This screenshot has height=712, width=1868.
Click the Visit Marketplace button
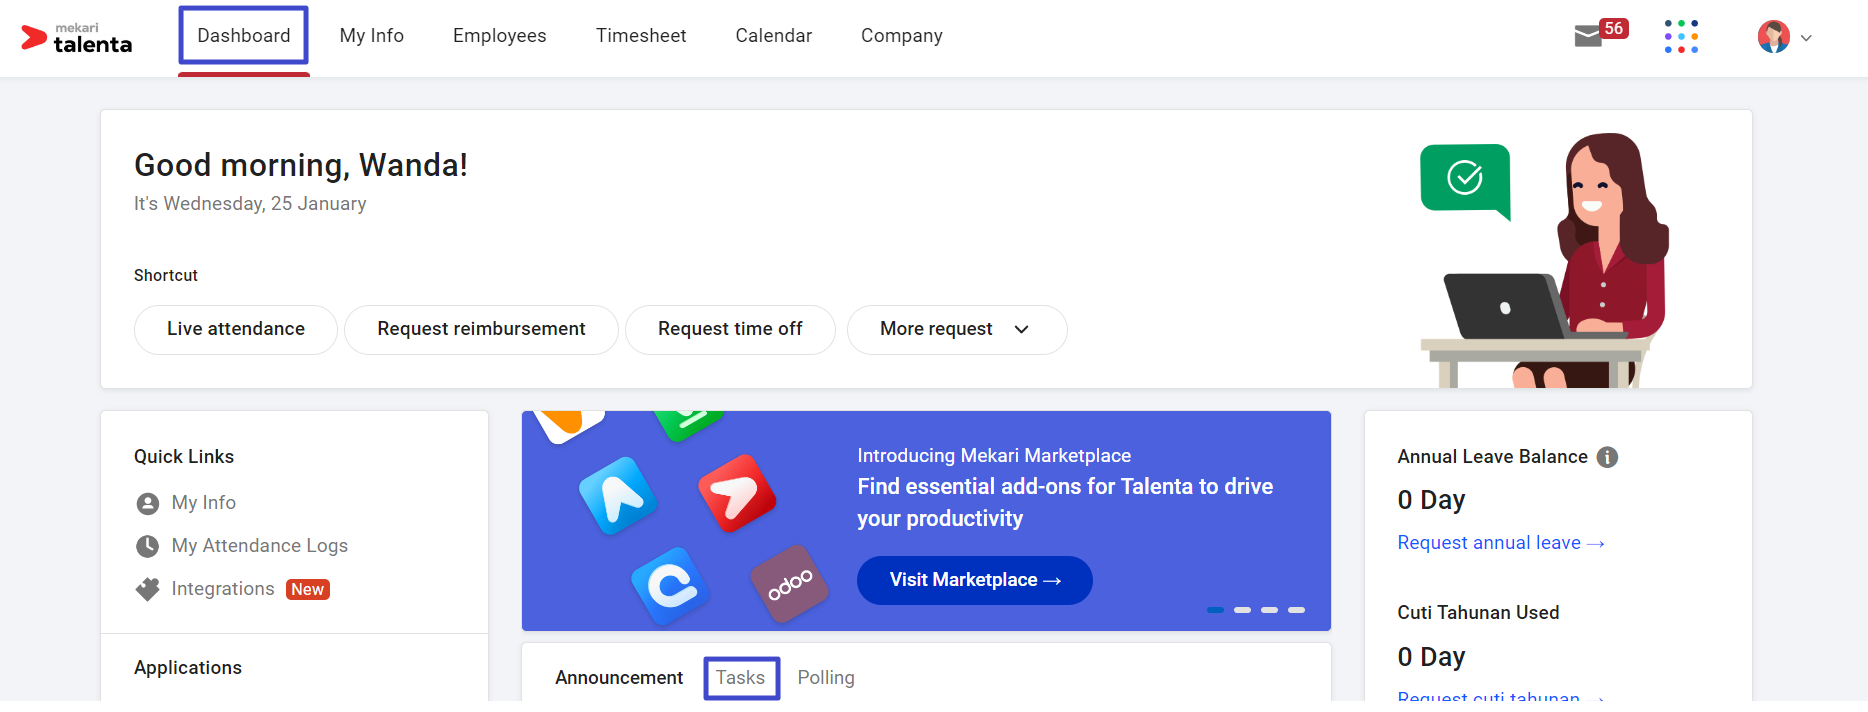[975, 581]
